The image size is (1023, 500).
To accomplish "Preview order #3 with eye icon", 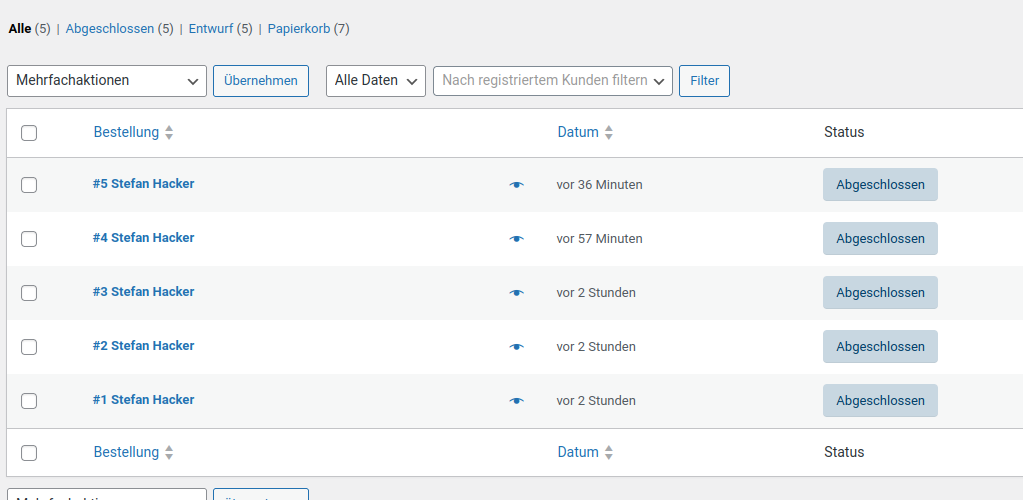I will point(516,293).
